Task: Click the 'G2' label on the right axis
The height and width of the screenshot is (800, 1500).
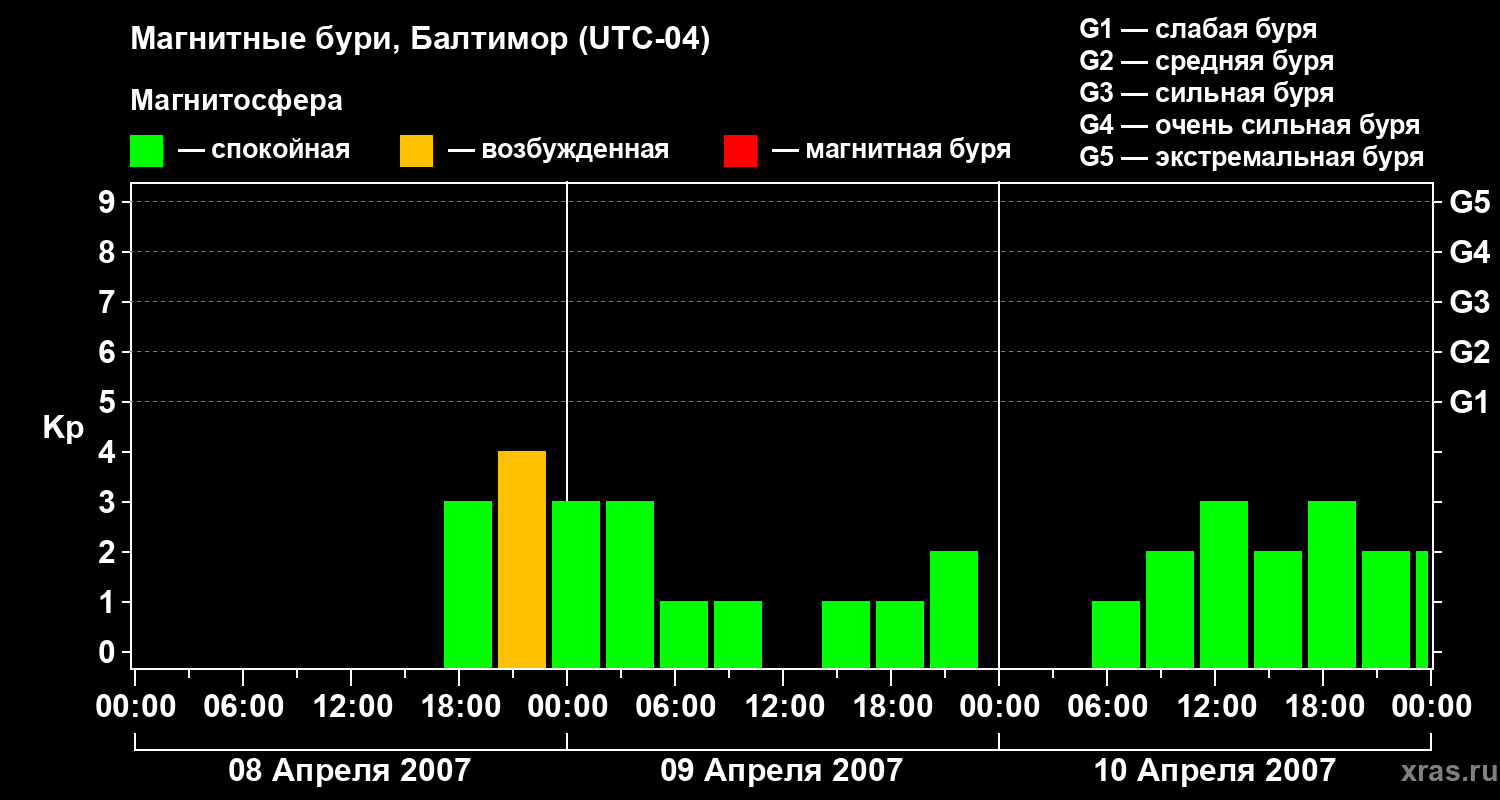Action: 1470,352
